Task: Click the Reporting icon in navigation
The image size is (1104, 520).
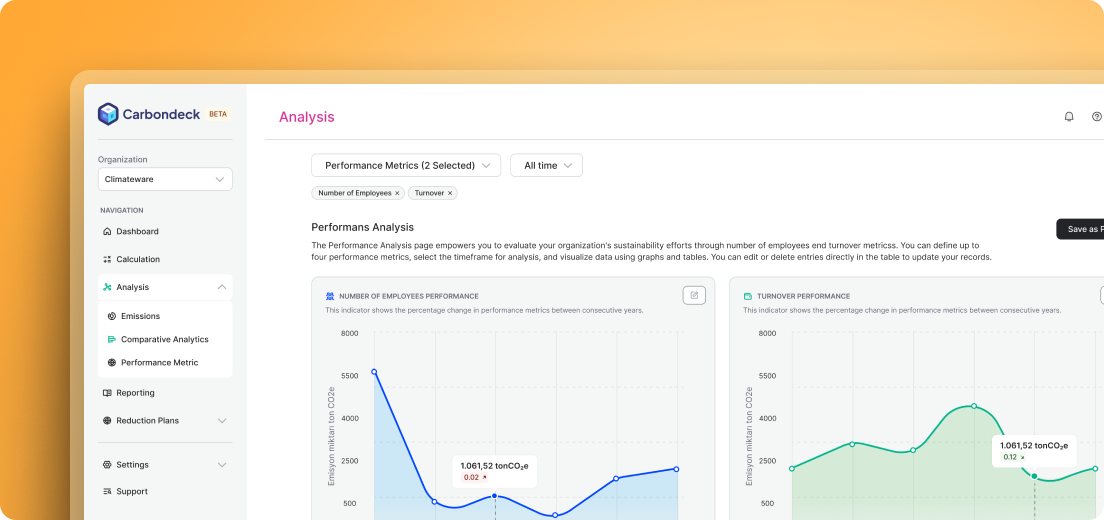Action: 107,393
